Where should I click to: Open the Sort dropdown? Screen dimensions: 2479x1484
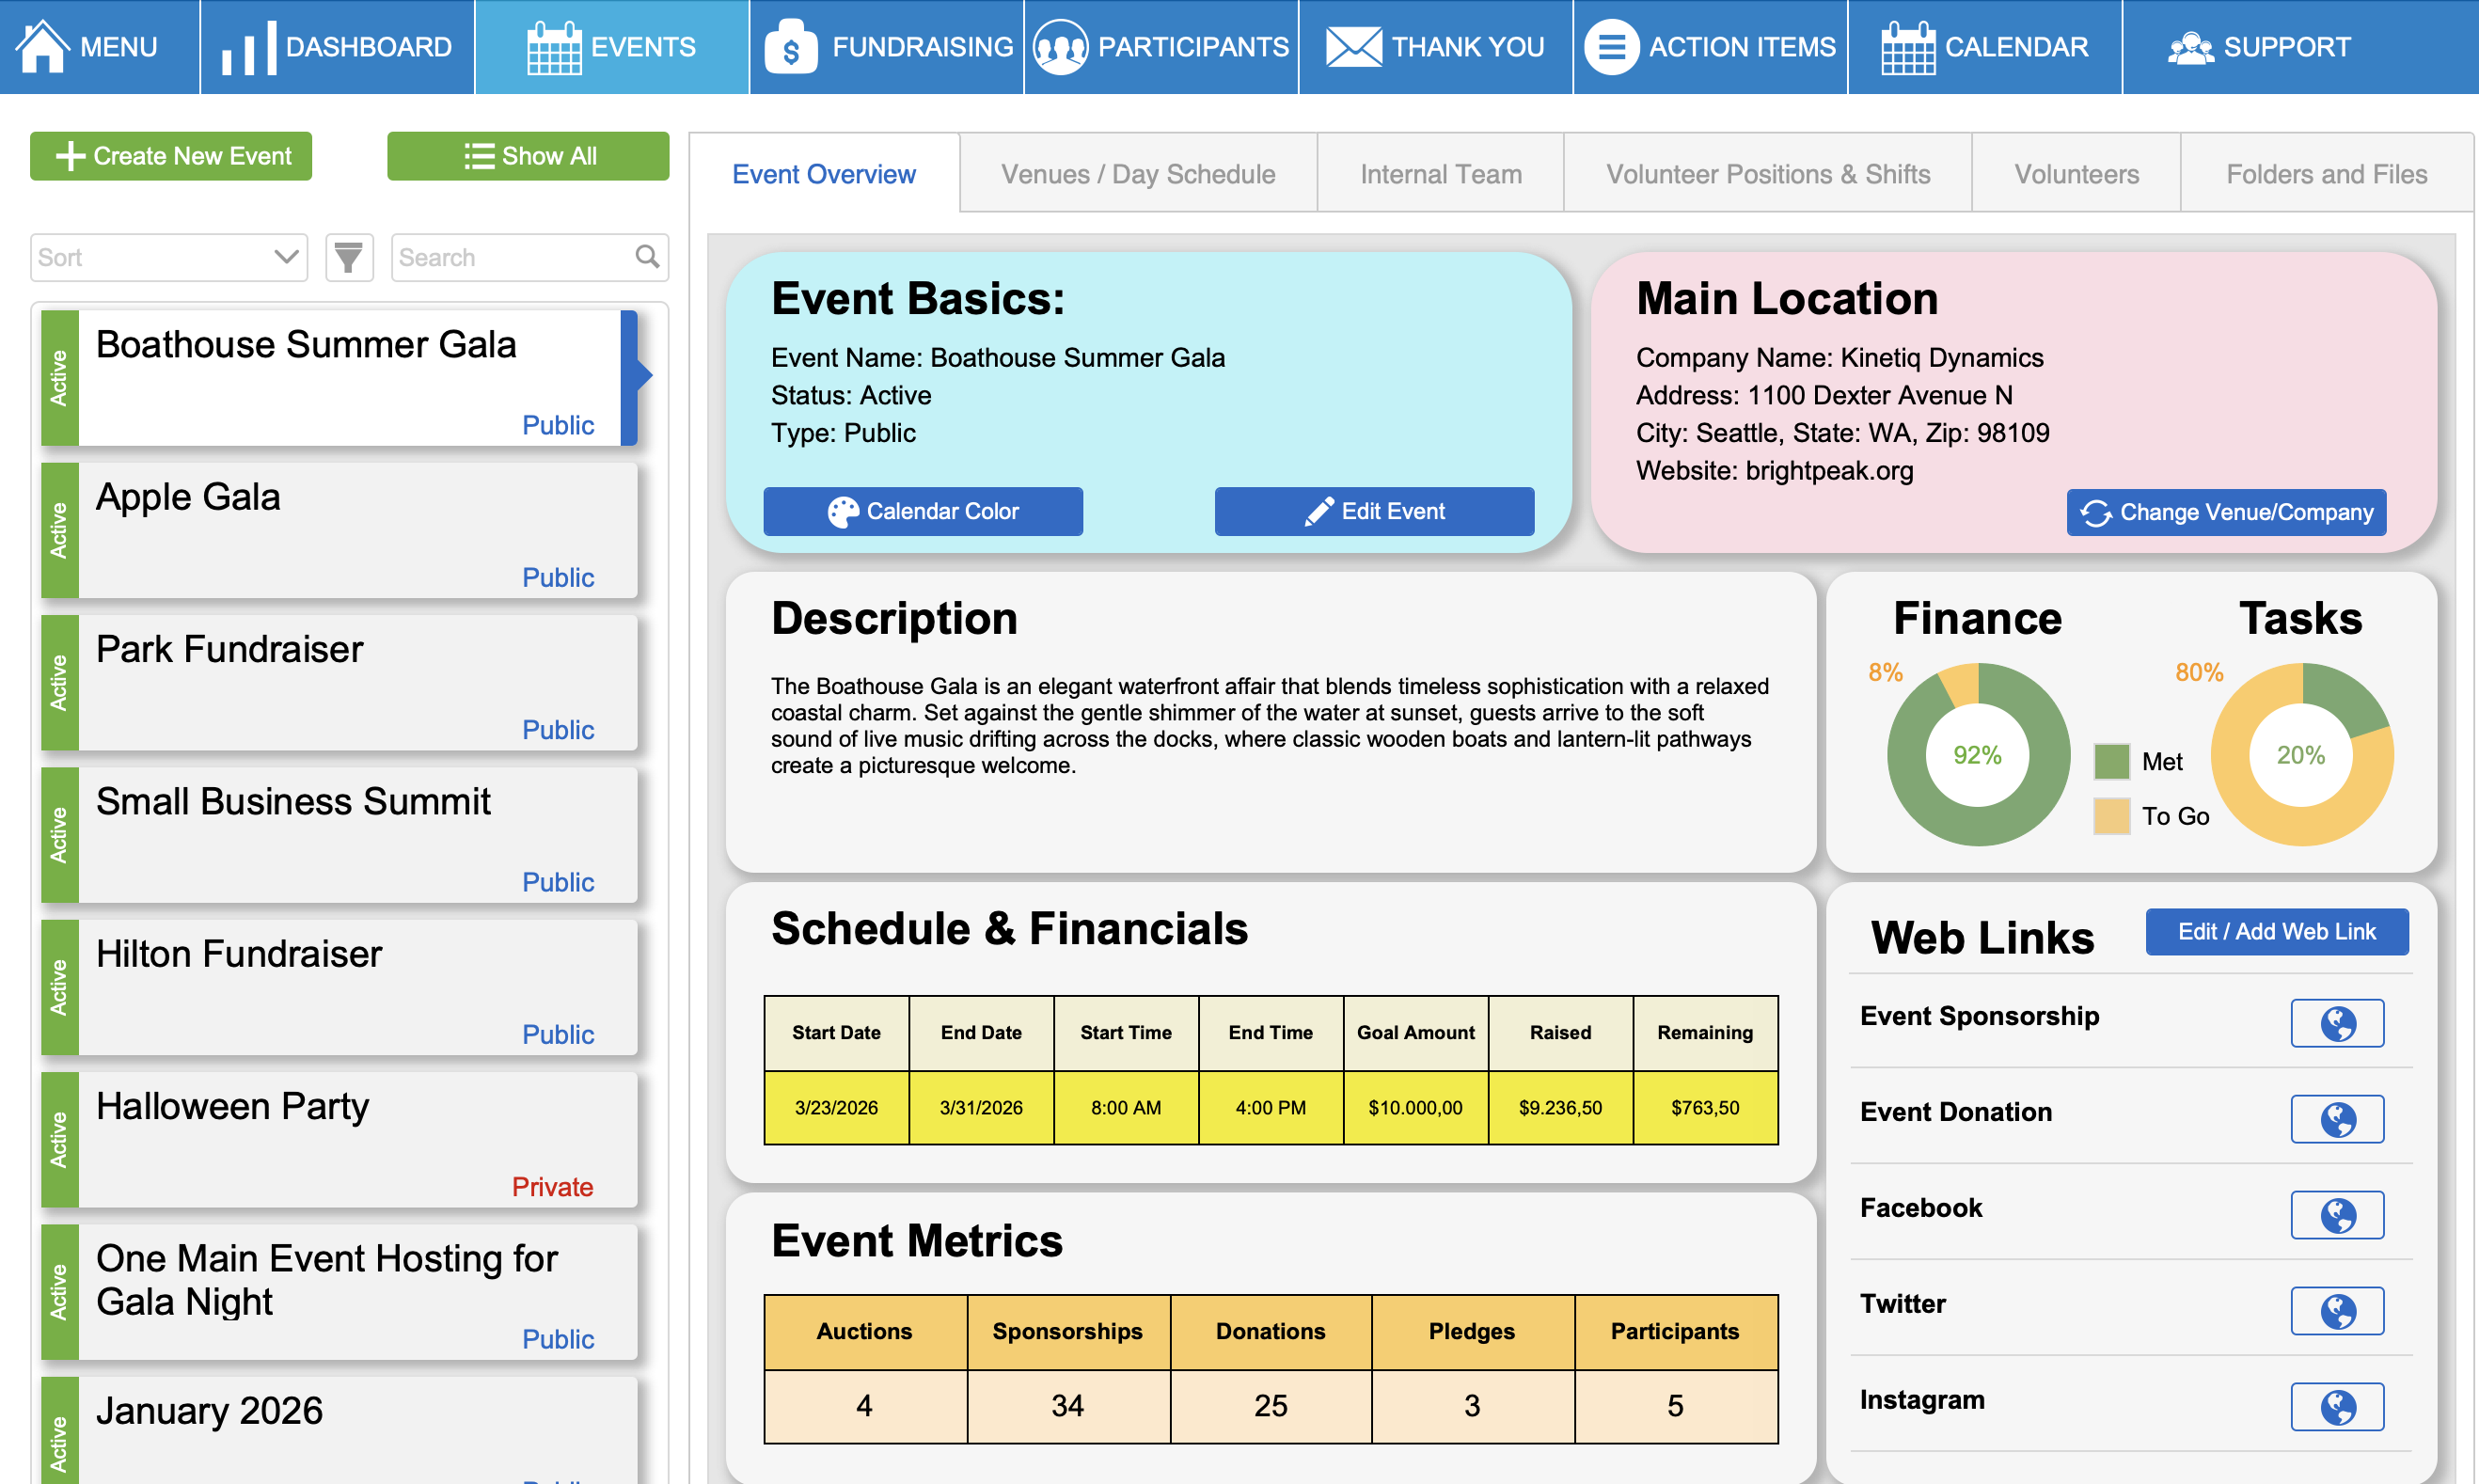tap(168, 257)
